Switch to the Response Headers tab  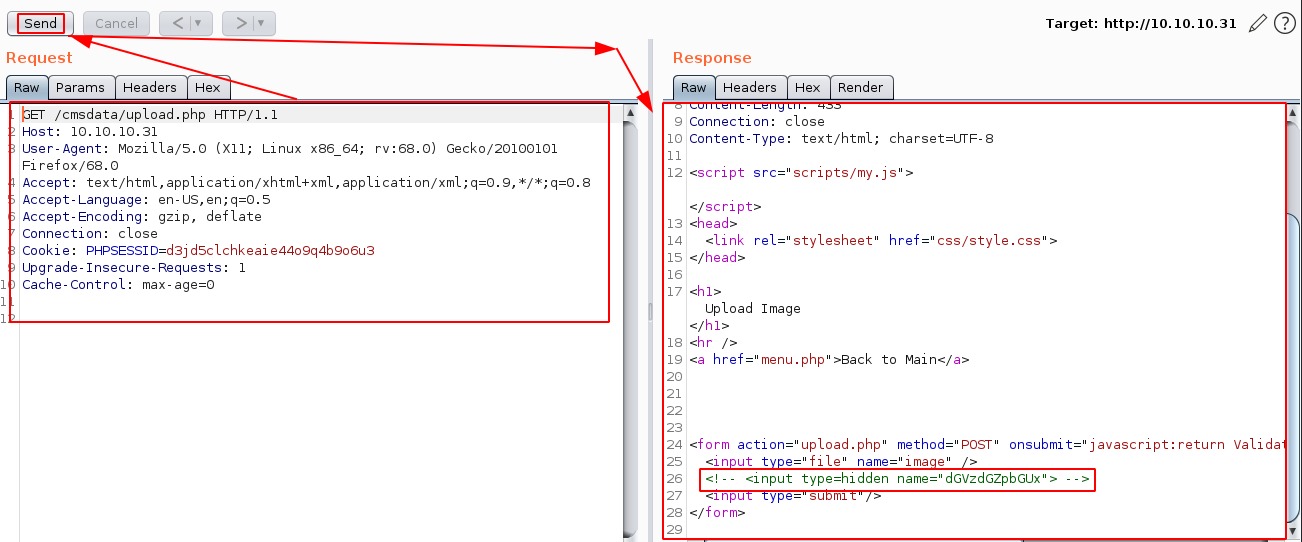[x=750, y=88]
